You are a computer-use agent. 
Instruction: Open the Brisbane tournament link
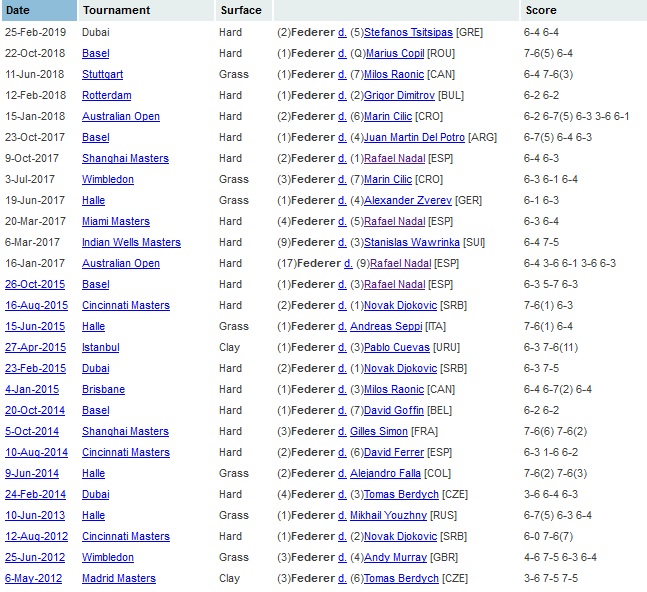pyautogui.click(x=104, y=389)
